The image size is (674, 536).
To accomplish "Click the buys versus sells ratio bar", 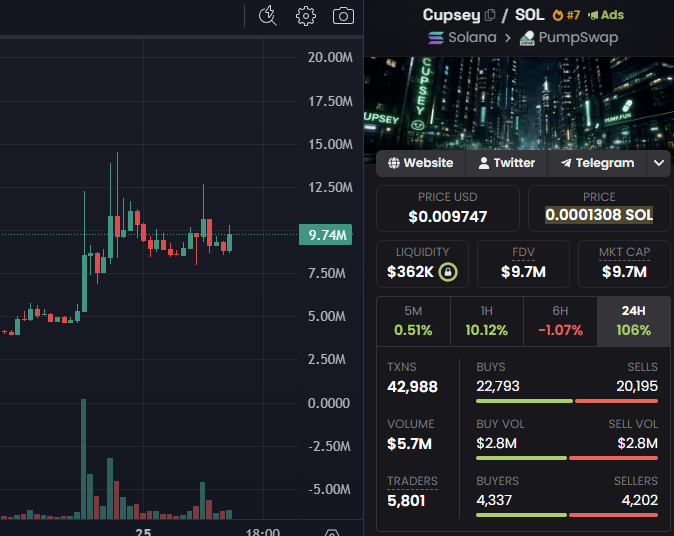I will tap(567, 401).
